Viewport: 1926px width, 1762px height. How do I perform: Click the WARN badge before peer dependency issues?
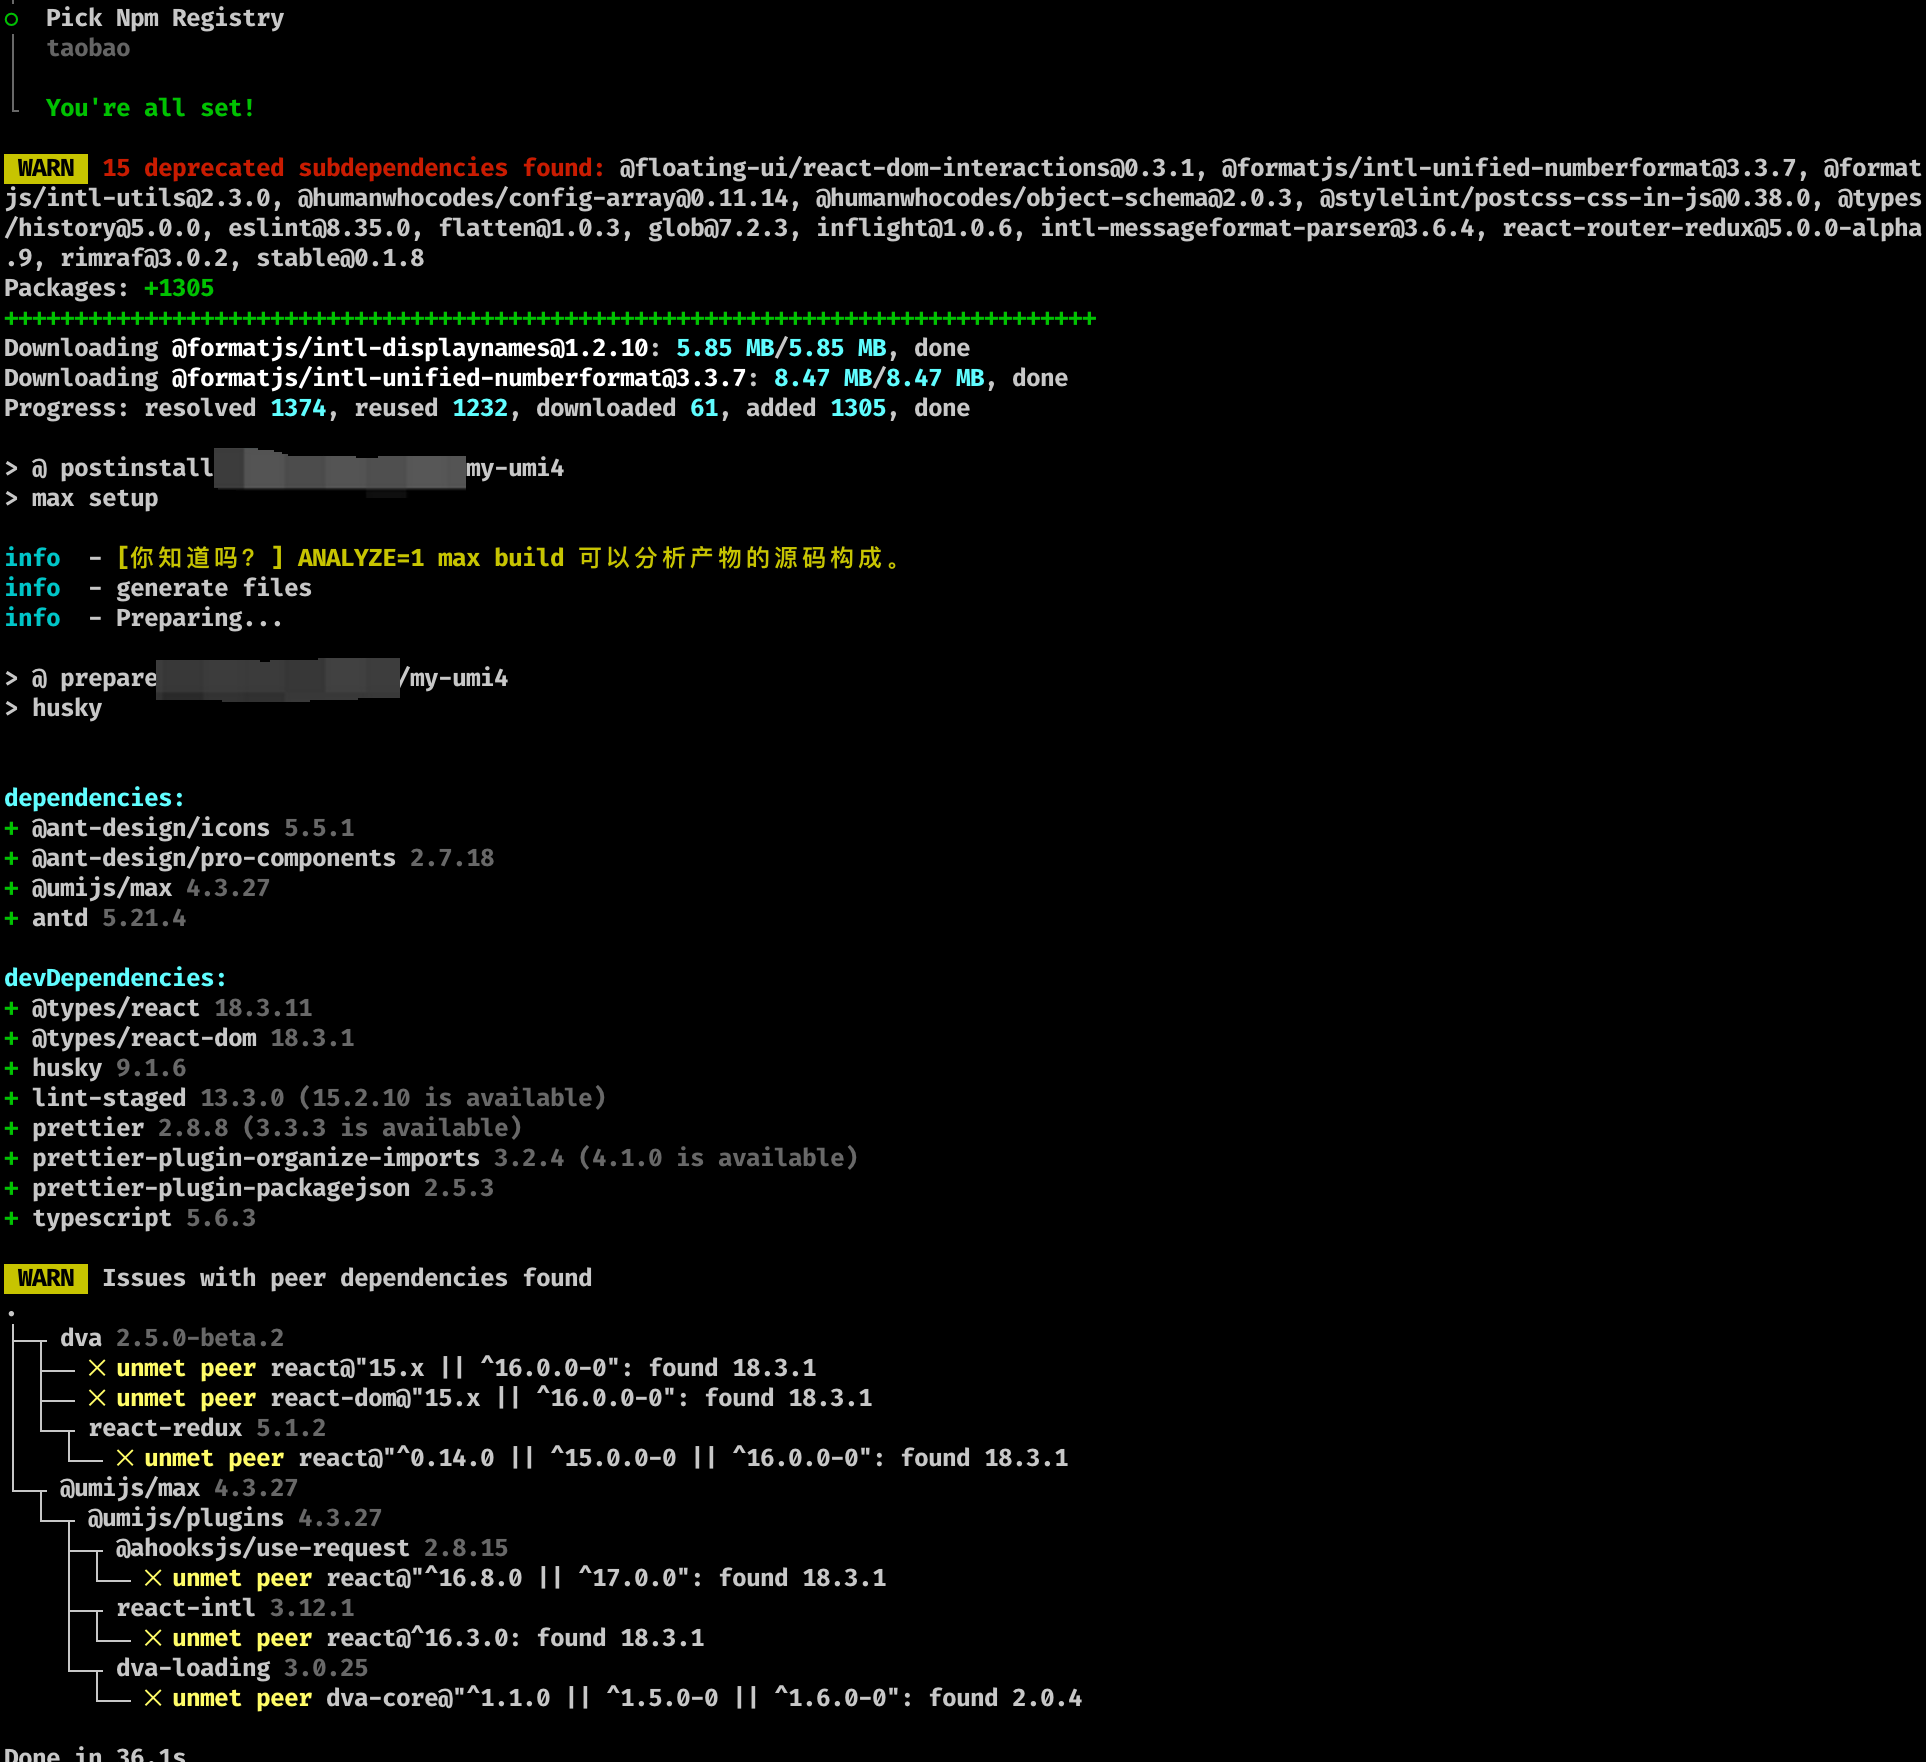[x=46, y=1278]
